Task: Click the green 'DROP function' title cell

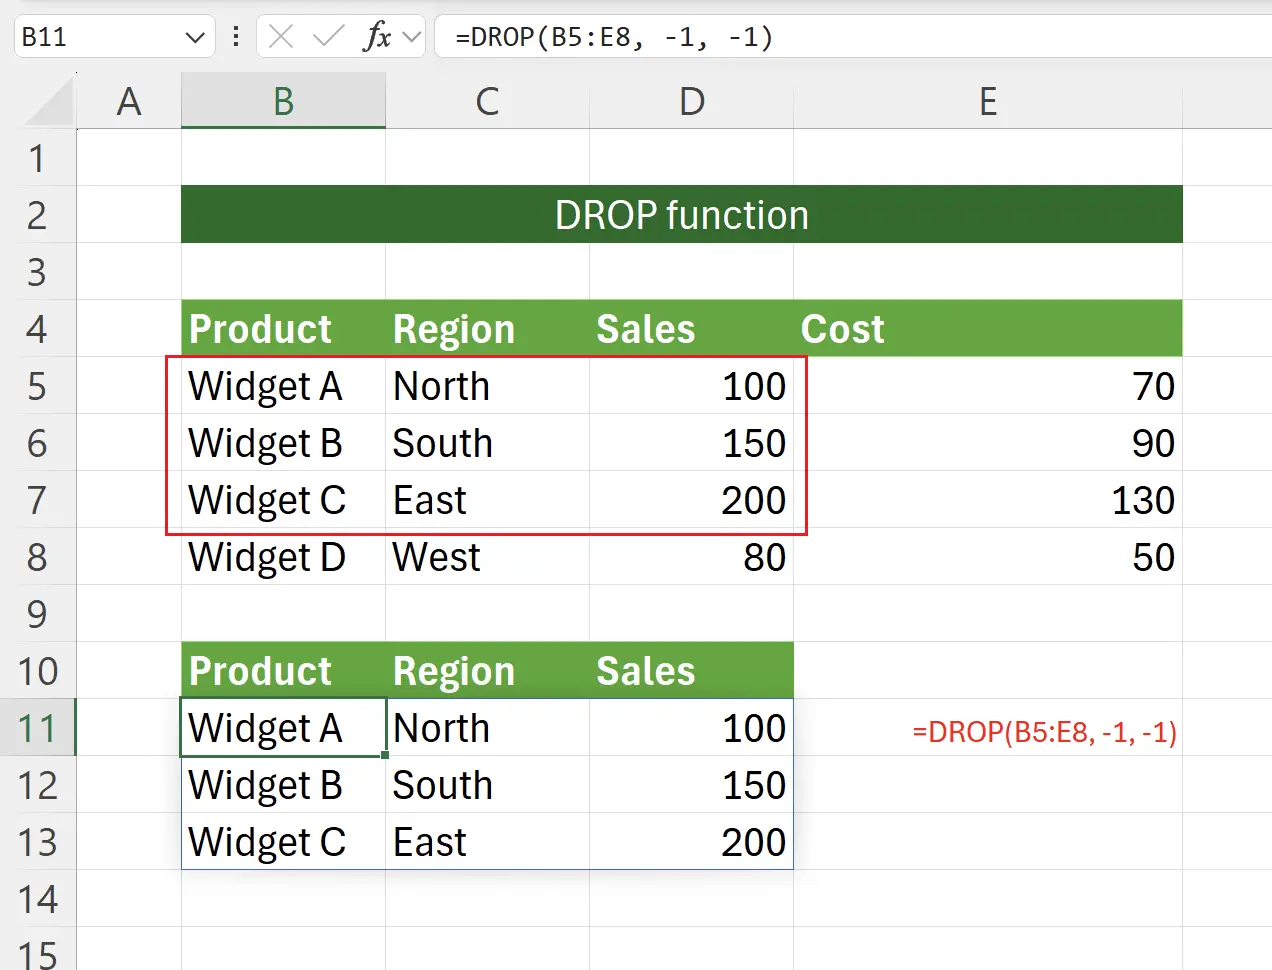Action: click(681, 214)
